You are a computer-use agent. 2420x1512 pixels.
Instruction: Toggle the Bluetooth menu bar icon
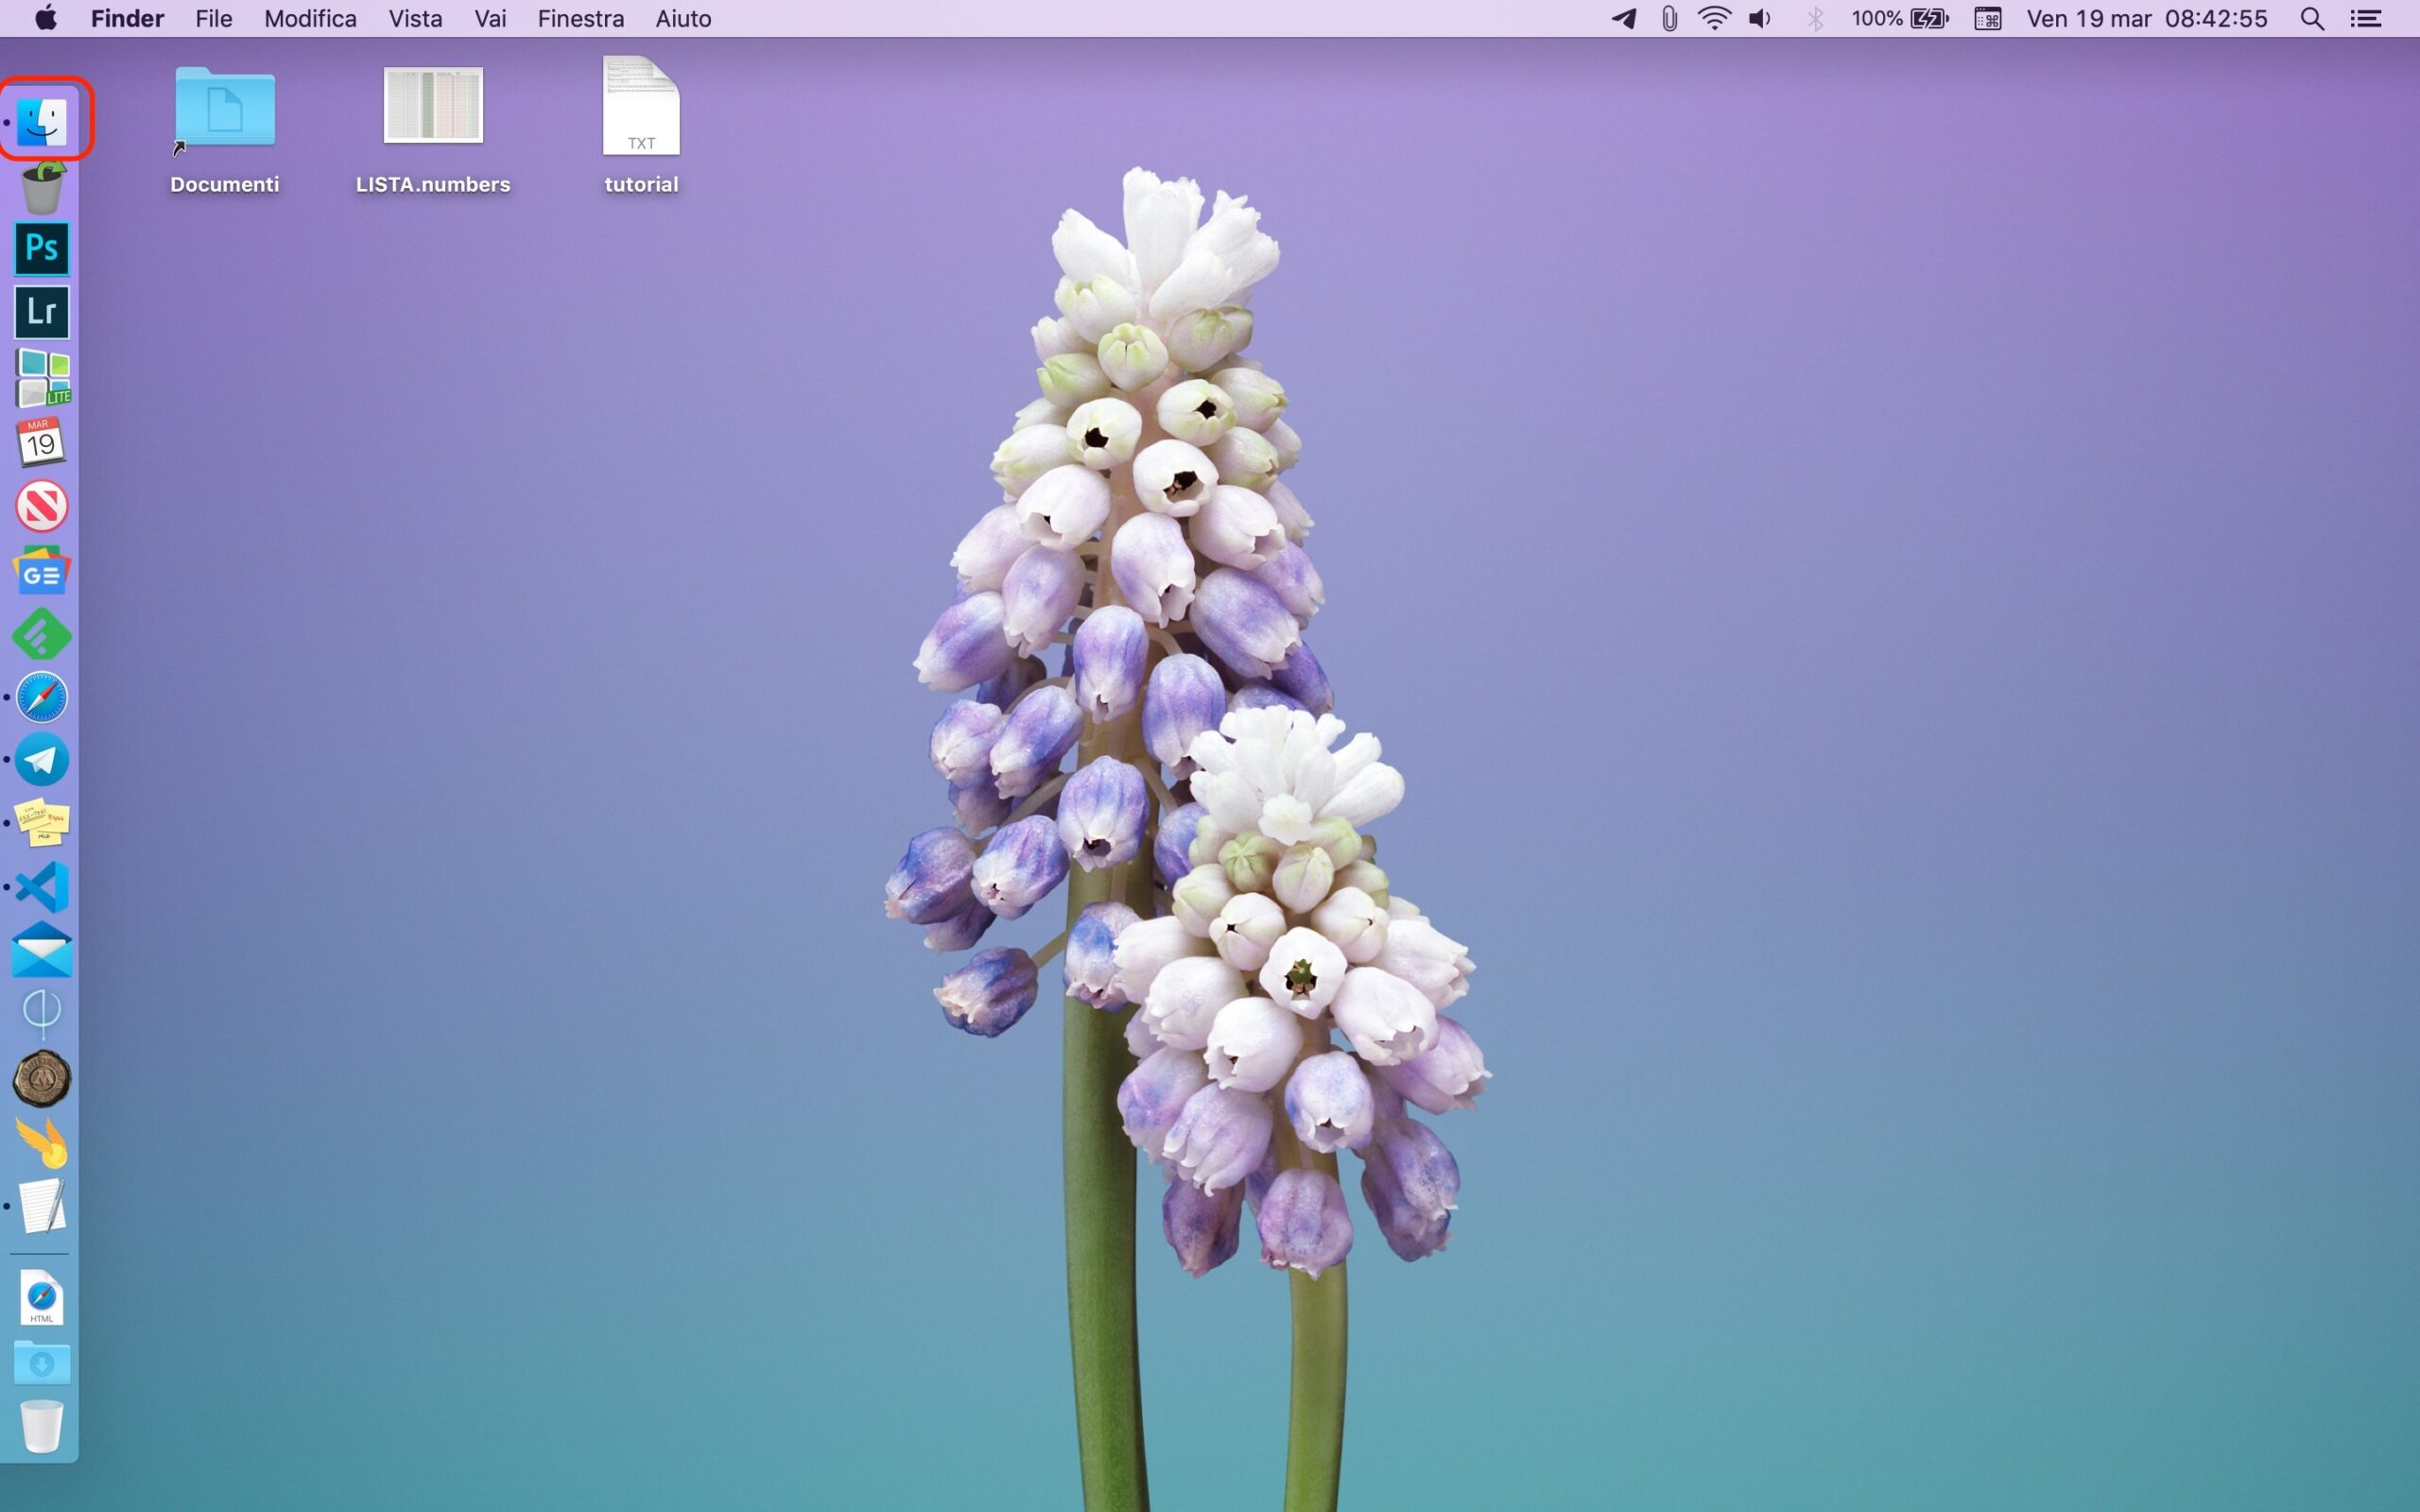[1815, 19]
